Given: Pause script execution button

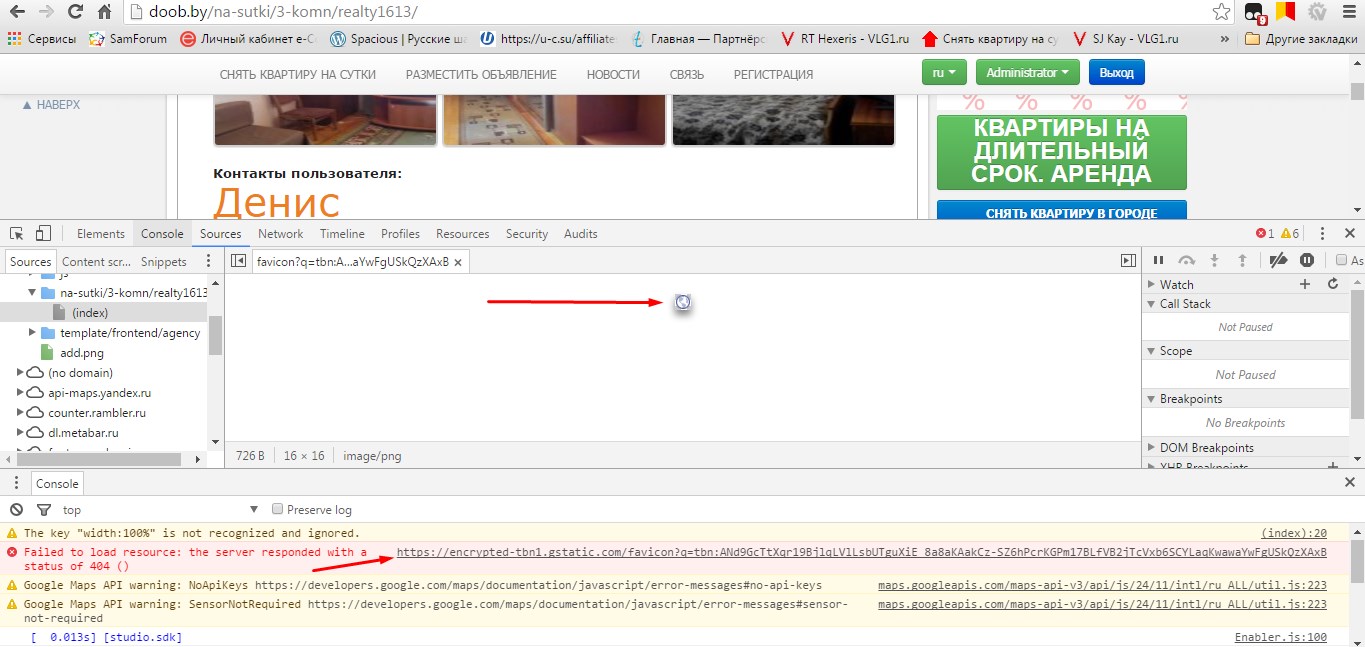Looking at the screenshot, I should [1159, 260].
